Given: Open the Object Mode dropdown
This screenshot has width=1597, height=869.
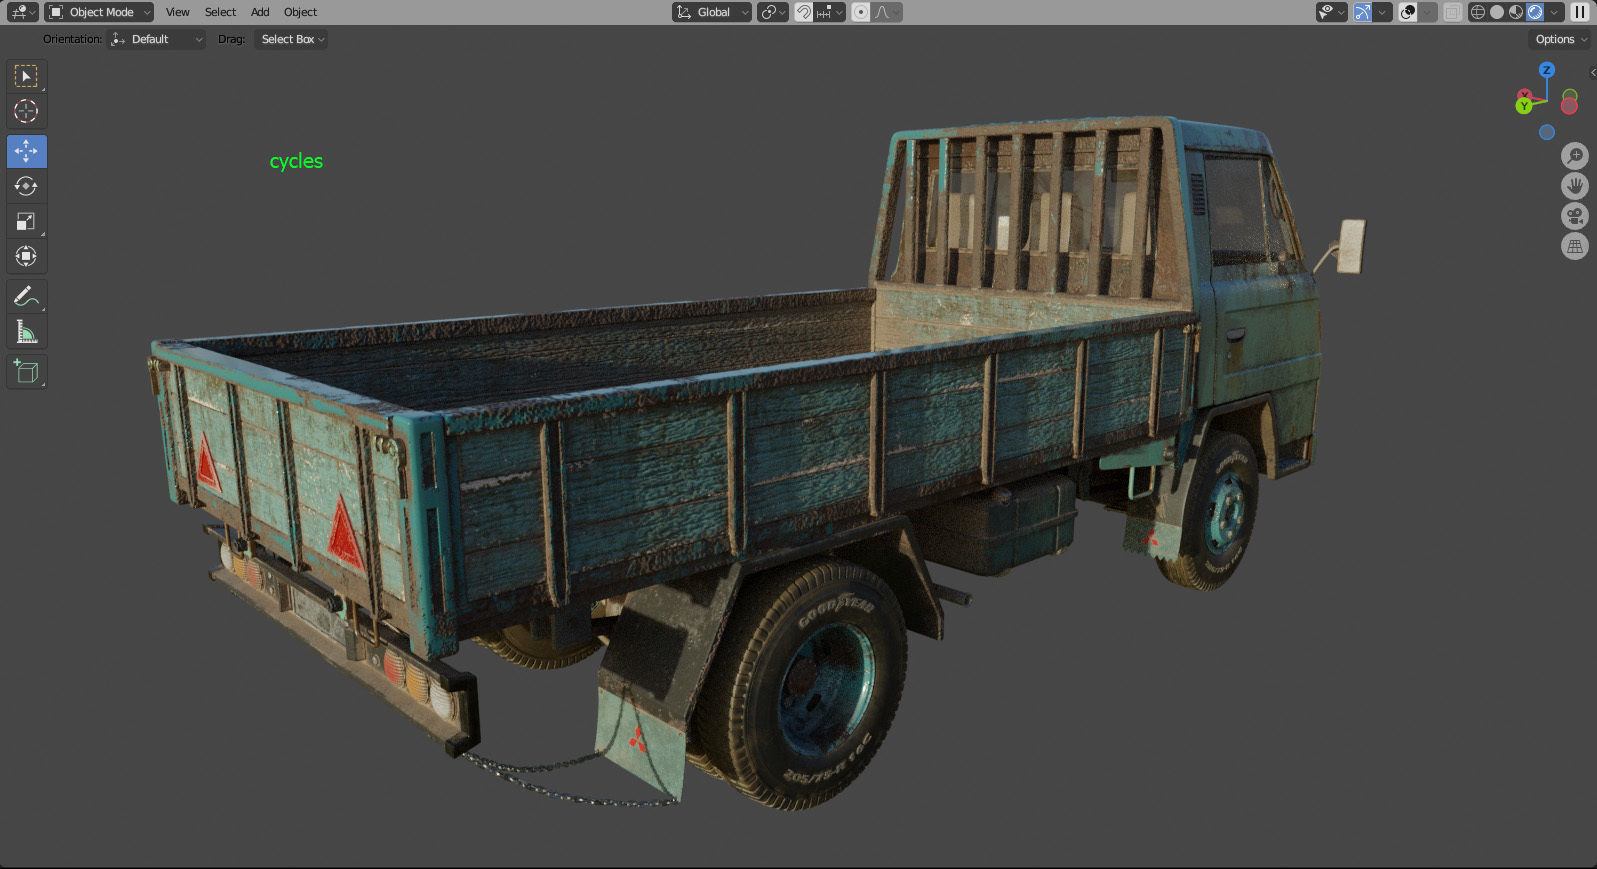Looking at the screenshot, I should [99, 12].
